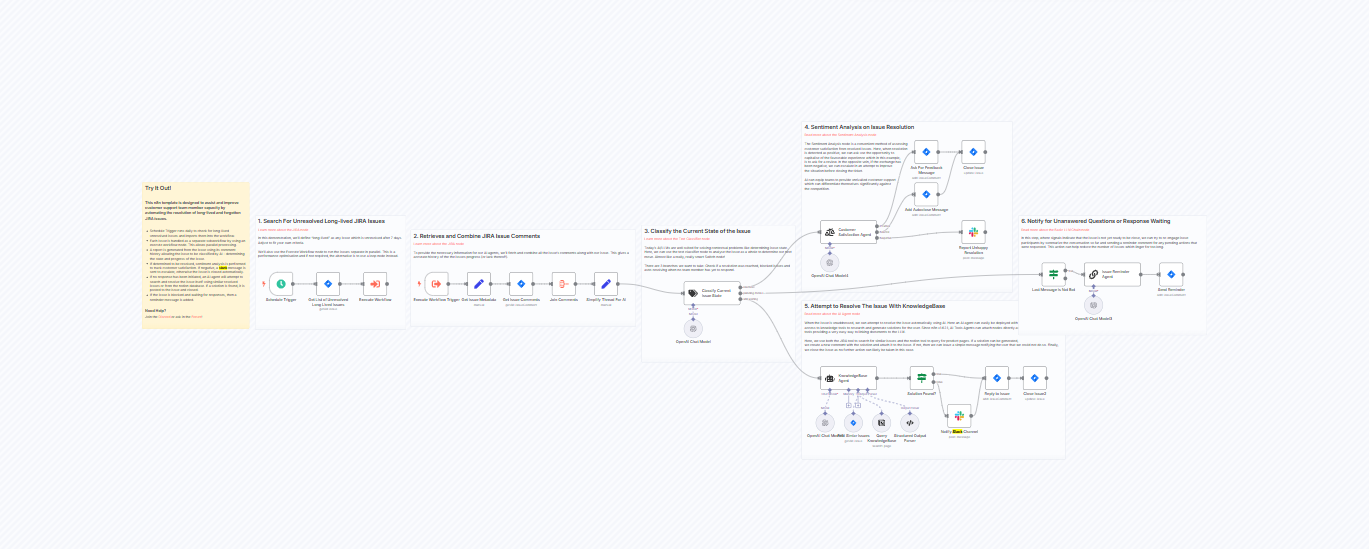Select the yellow Try It Out sticky note
Viewport: 1369px width, 549px height.
[196, 255]
